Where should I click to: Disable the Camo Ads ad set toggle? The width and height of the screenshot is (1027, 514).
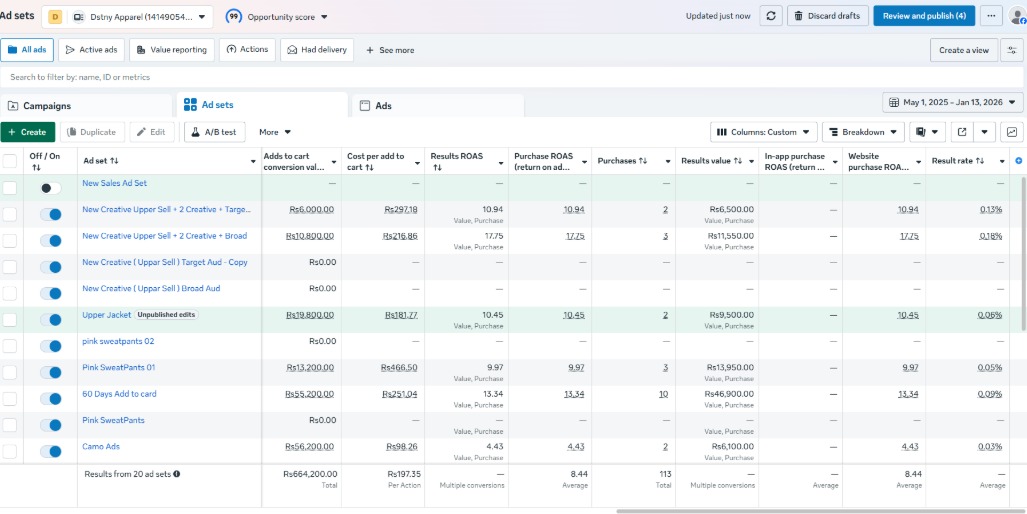[x=50, y=451]
